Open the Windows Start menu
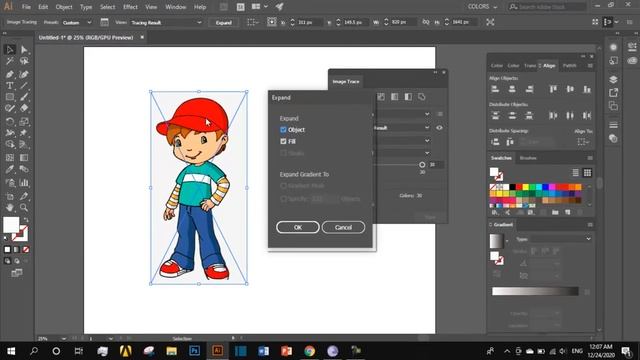Viewport: 640px width, 360px height. click(11, 351)
